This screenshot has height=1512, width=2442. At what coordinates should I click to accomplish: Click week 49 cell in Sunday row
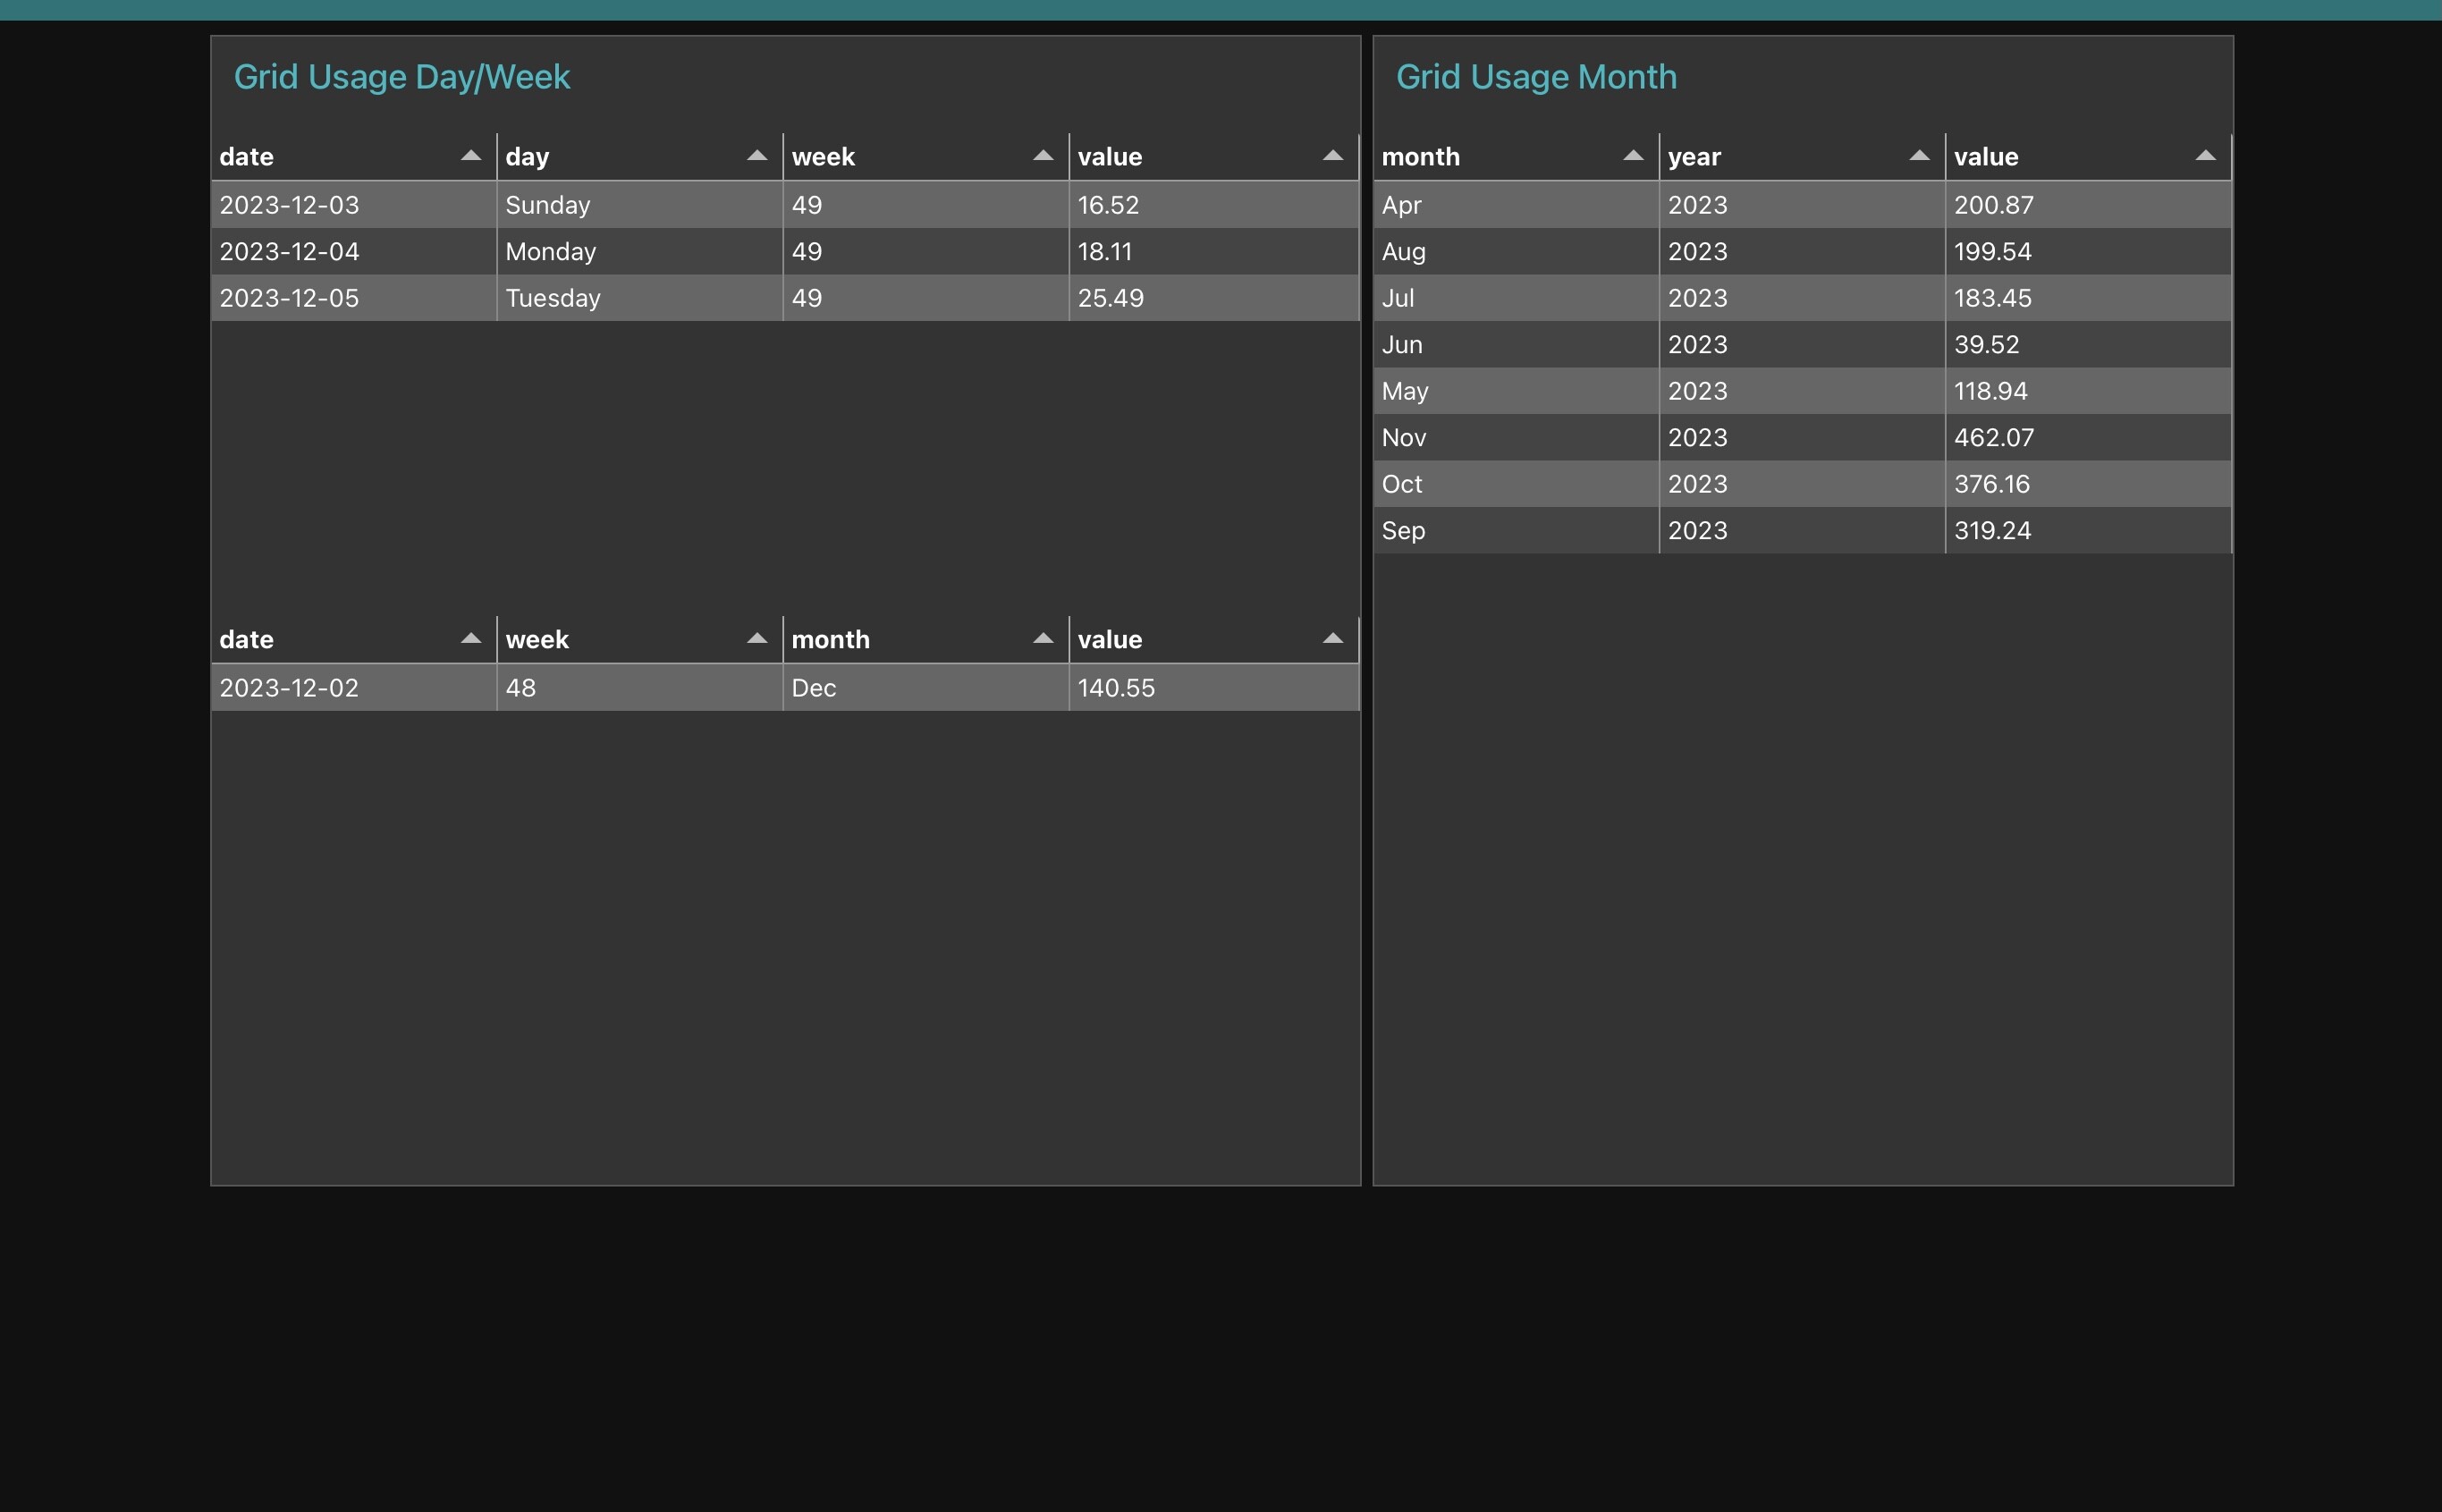(926, 205)
